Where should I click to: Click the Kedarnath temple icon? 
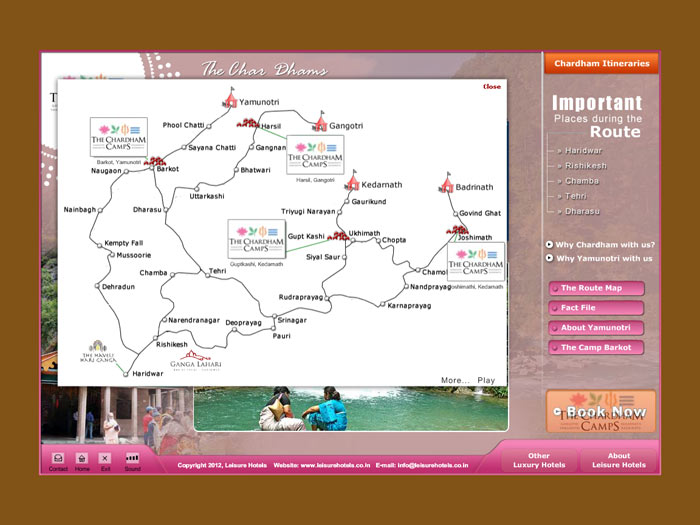tap(351, 181)
